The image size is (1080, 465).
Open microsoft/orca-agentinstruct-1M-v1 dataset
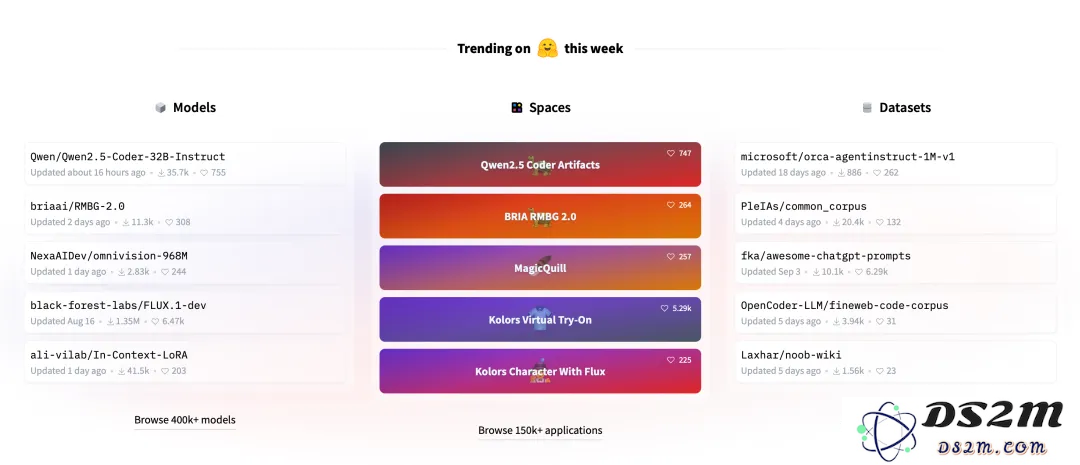point(895,164)
